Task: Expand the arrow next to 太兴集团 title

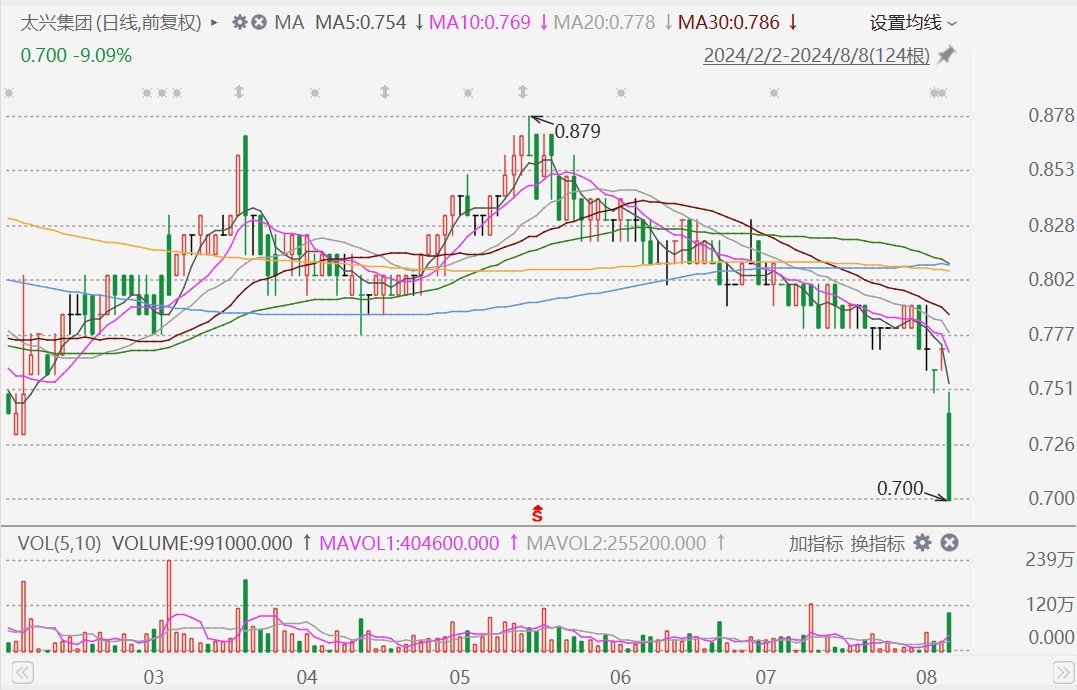Action: pyautogui.click(x=214, y=22)
